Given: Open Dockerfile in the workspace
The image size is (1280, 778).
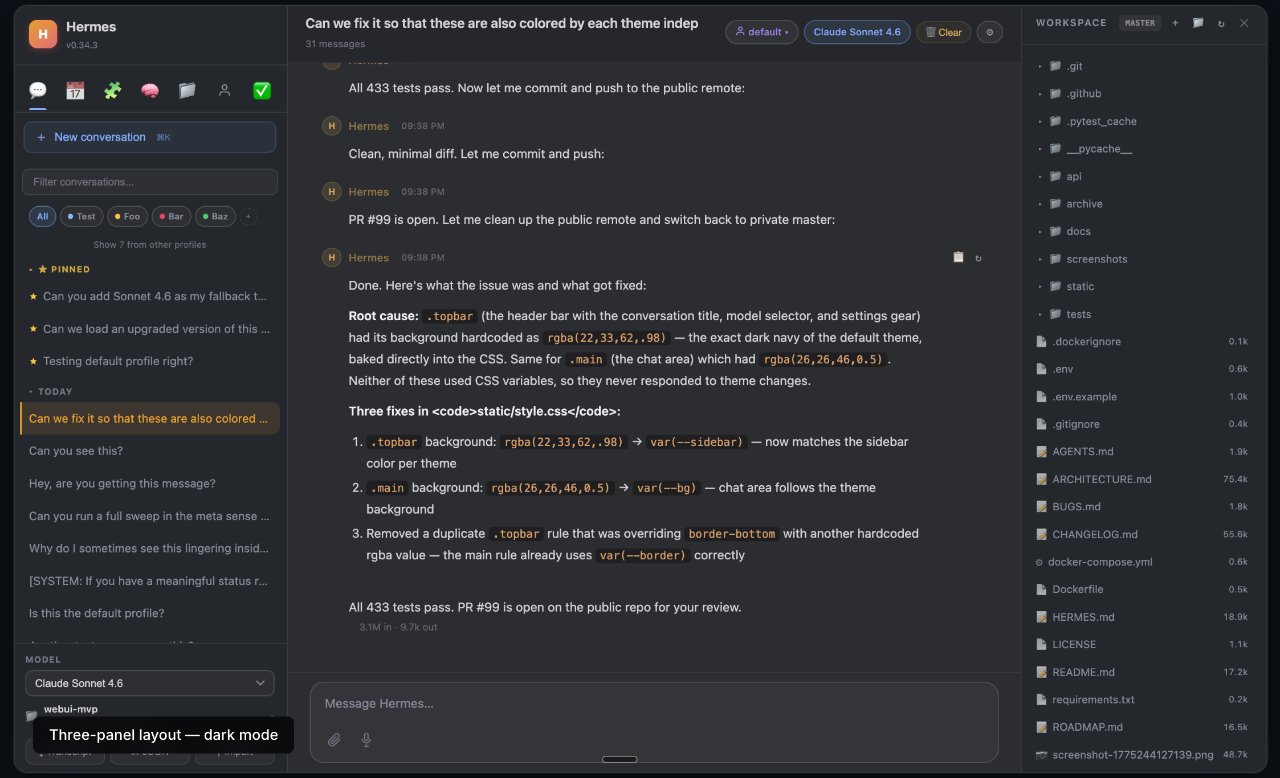Looking at the screenshot, I should pyautogui.click(x=1142, y=590).
